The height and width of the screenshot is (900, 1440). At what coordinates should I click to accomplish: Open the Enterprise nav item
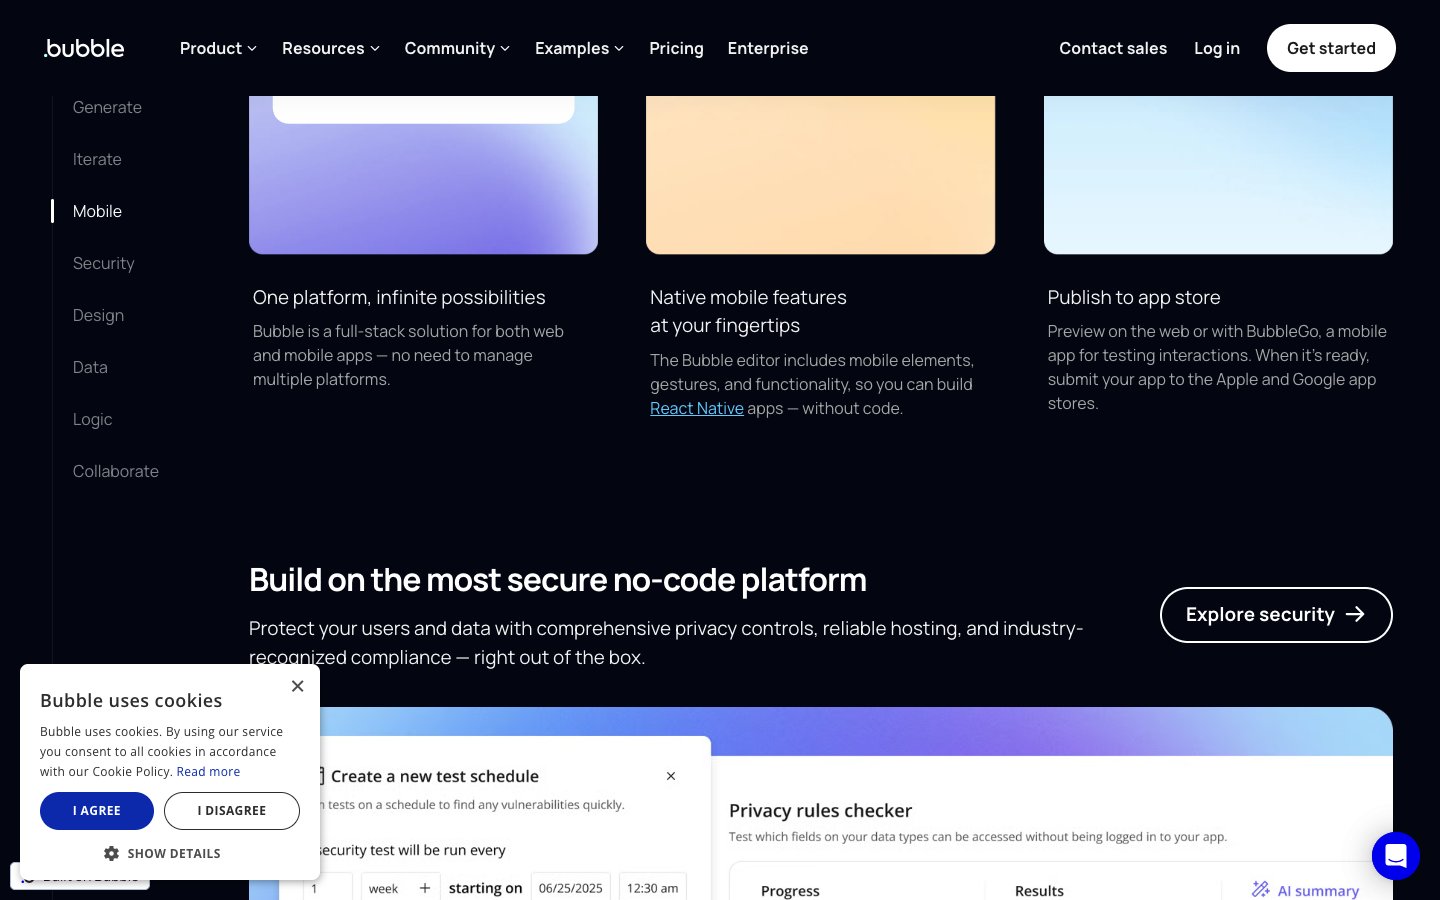pos(768,48)
